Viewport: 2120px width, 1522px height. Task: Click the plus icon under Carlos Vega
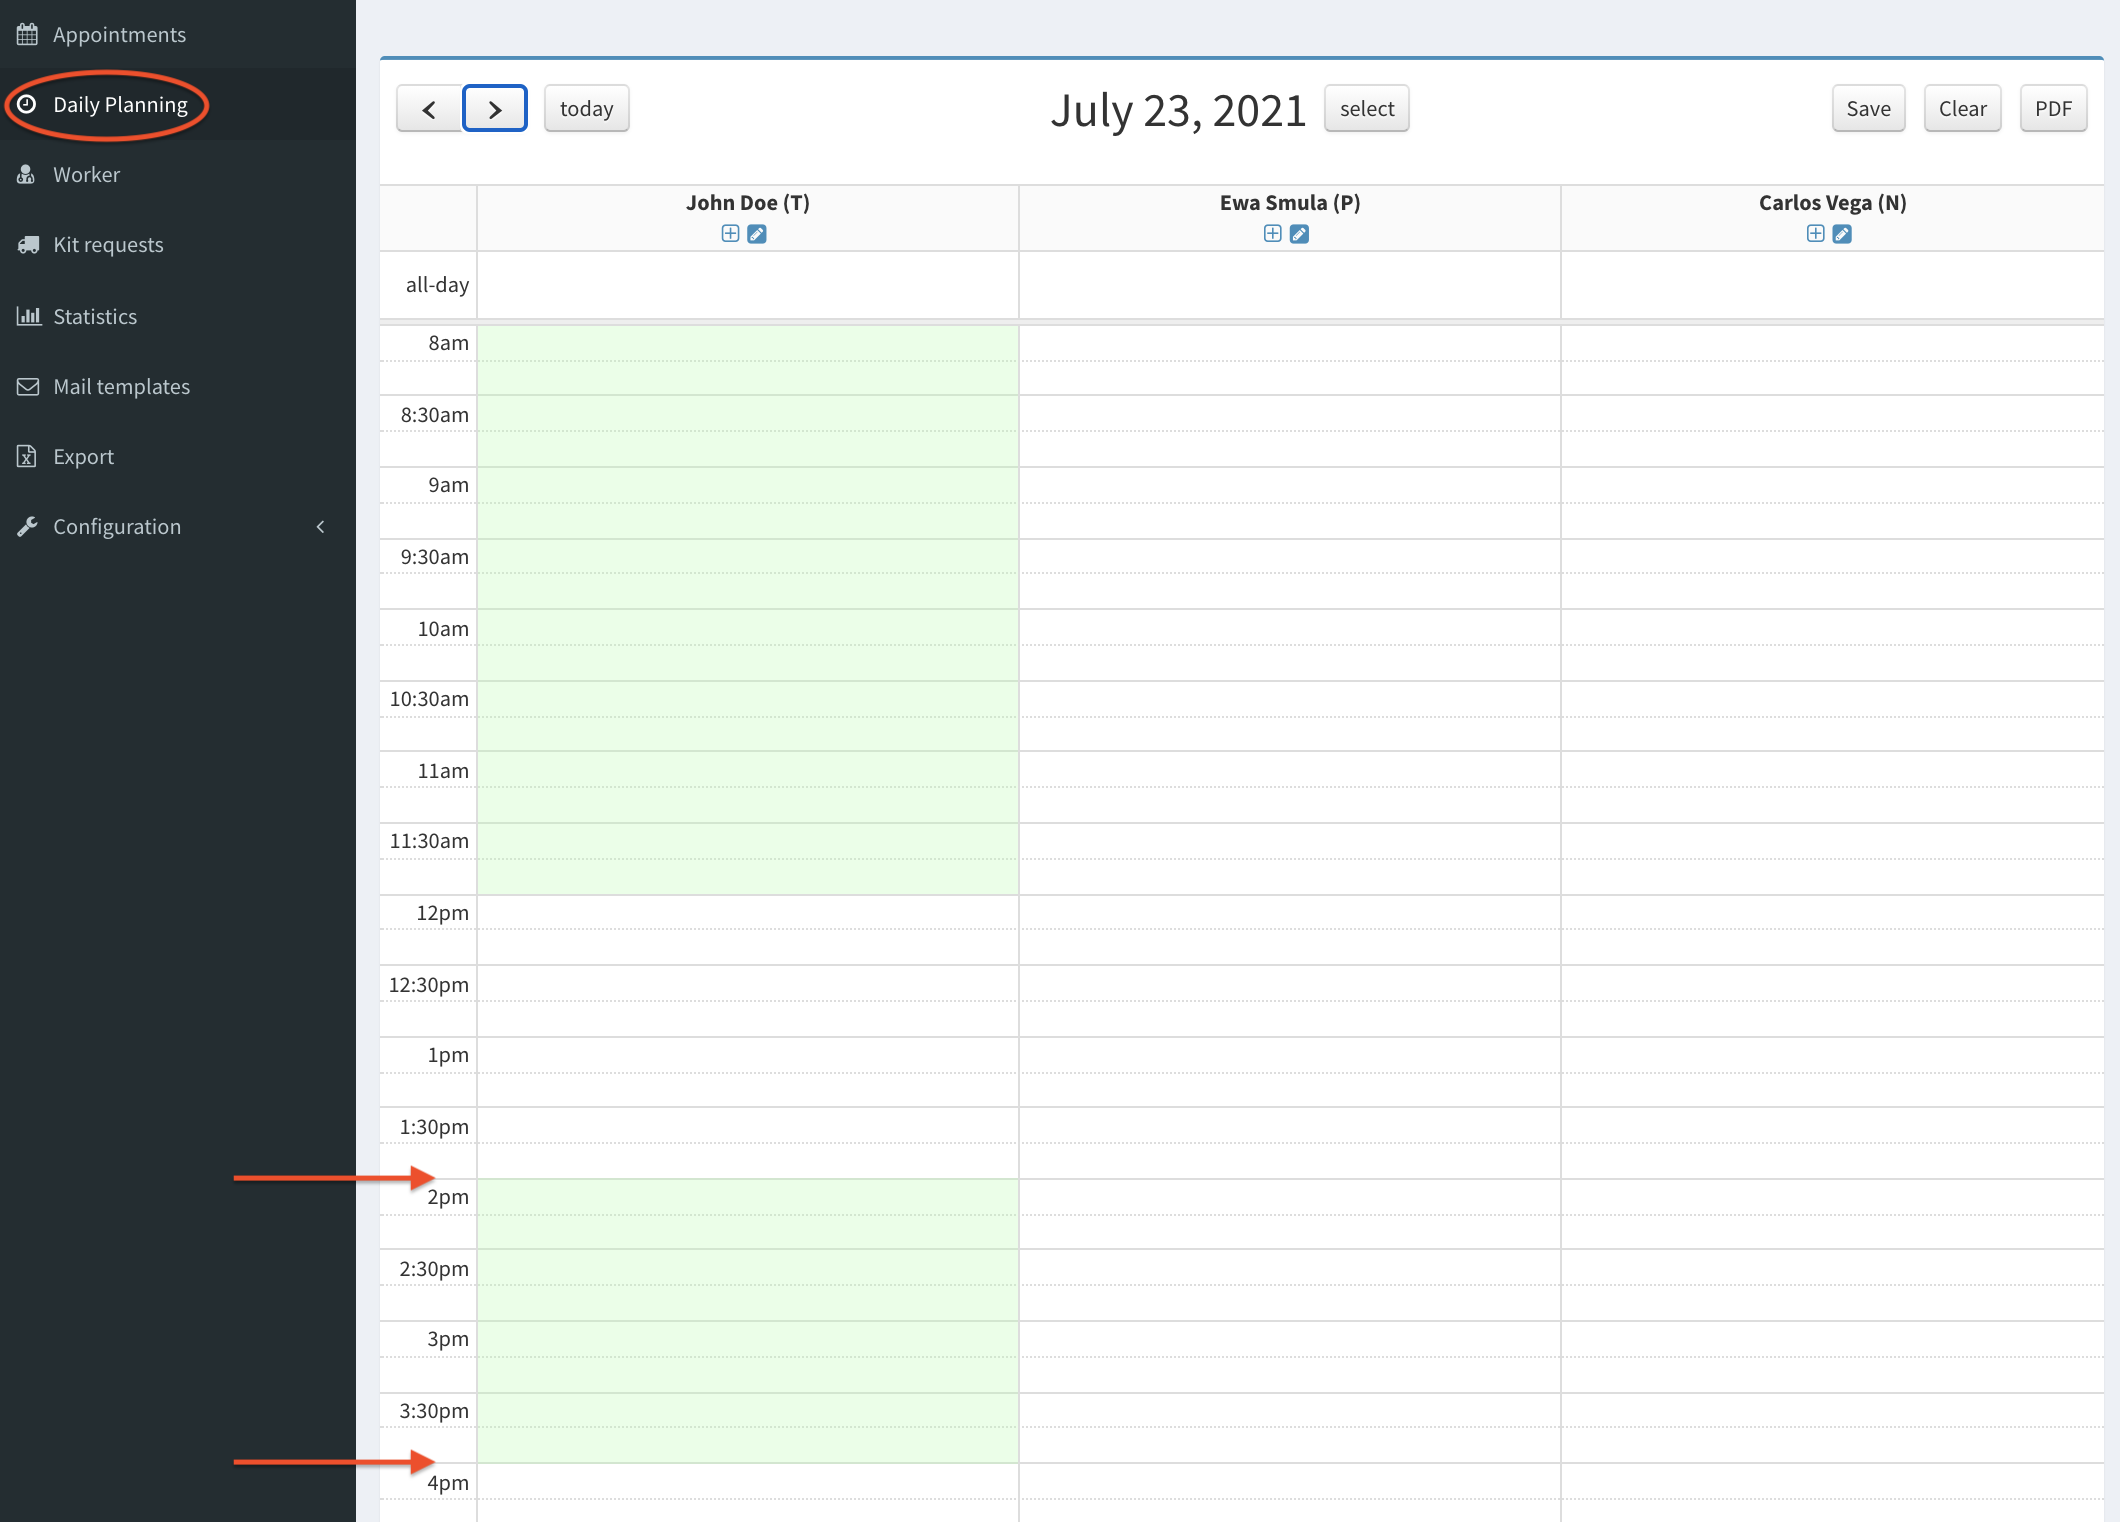click(x=1815, y=234)
